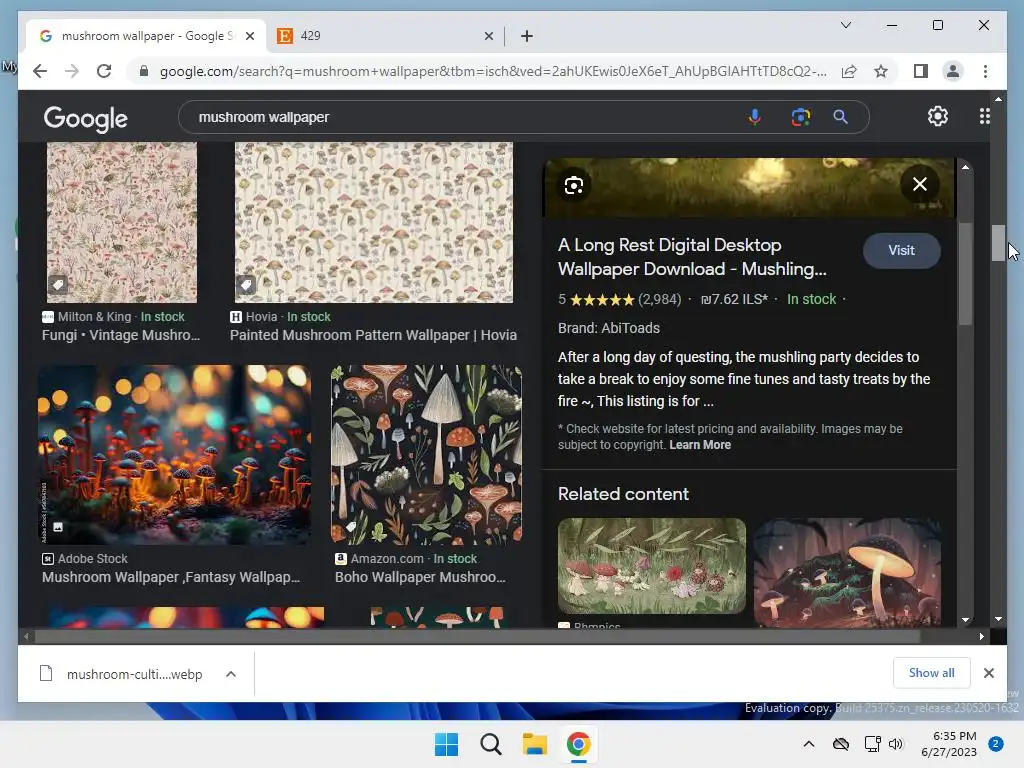Click Chrome icon in taskbar
This screenshot has height=768, width=1024.
(x=578, y=744)
